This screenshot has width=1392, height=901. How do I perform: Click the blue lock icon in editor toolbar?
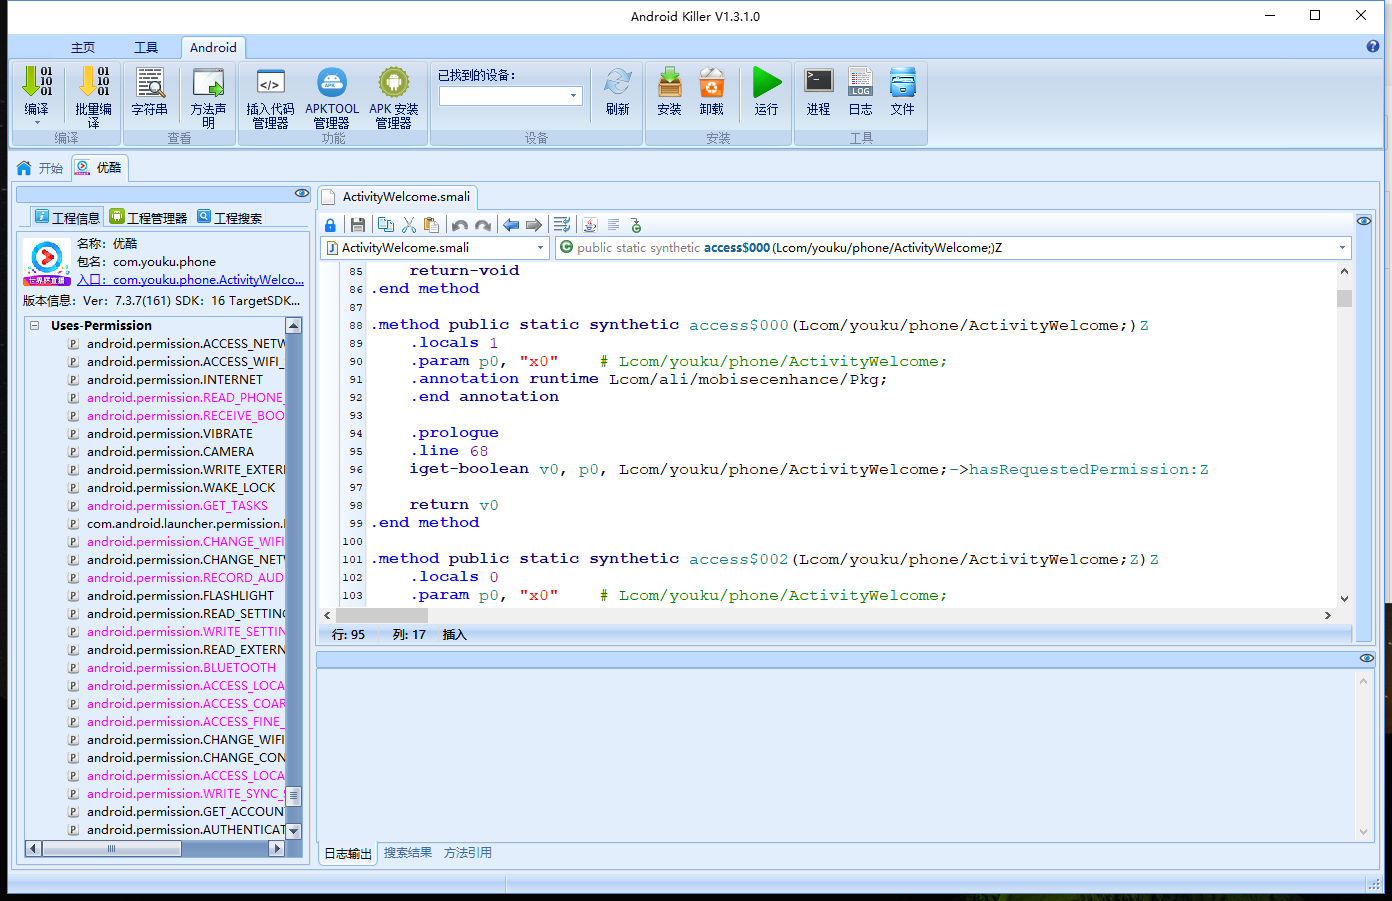pyautogui.click(x=331, y=225)
